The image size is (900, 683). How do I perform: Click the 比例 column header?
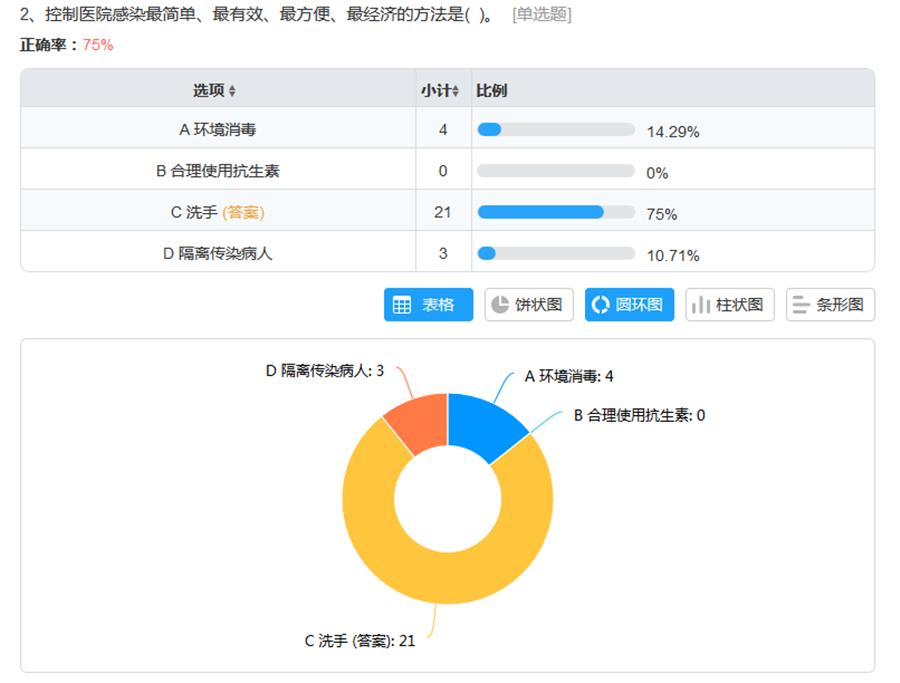point(491,90)
